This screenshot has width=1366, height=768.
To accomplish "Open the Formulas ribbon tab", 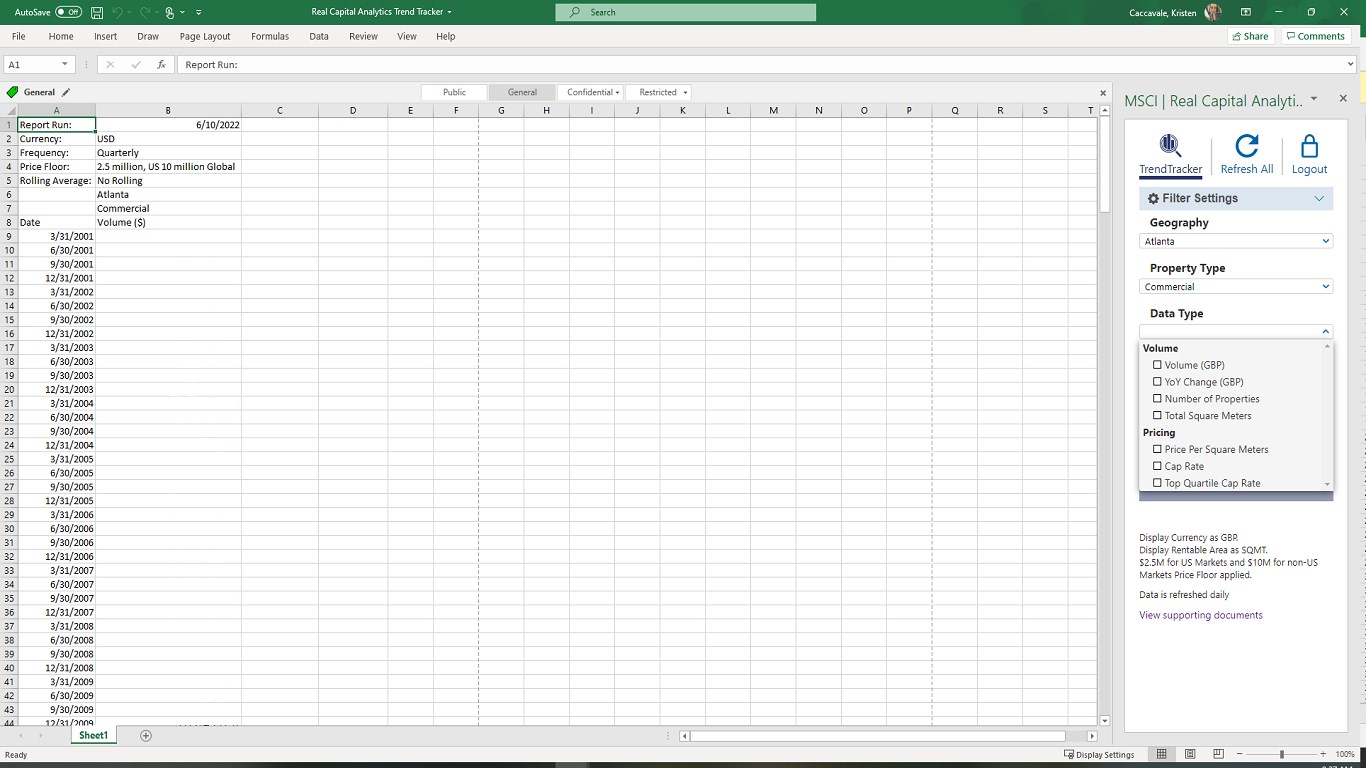I will pos(270,36).
